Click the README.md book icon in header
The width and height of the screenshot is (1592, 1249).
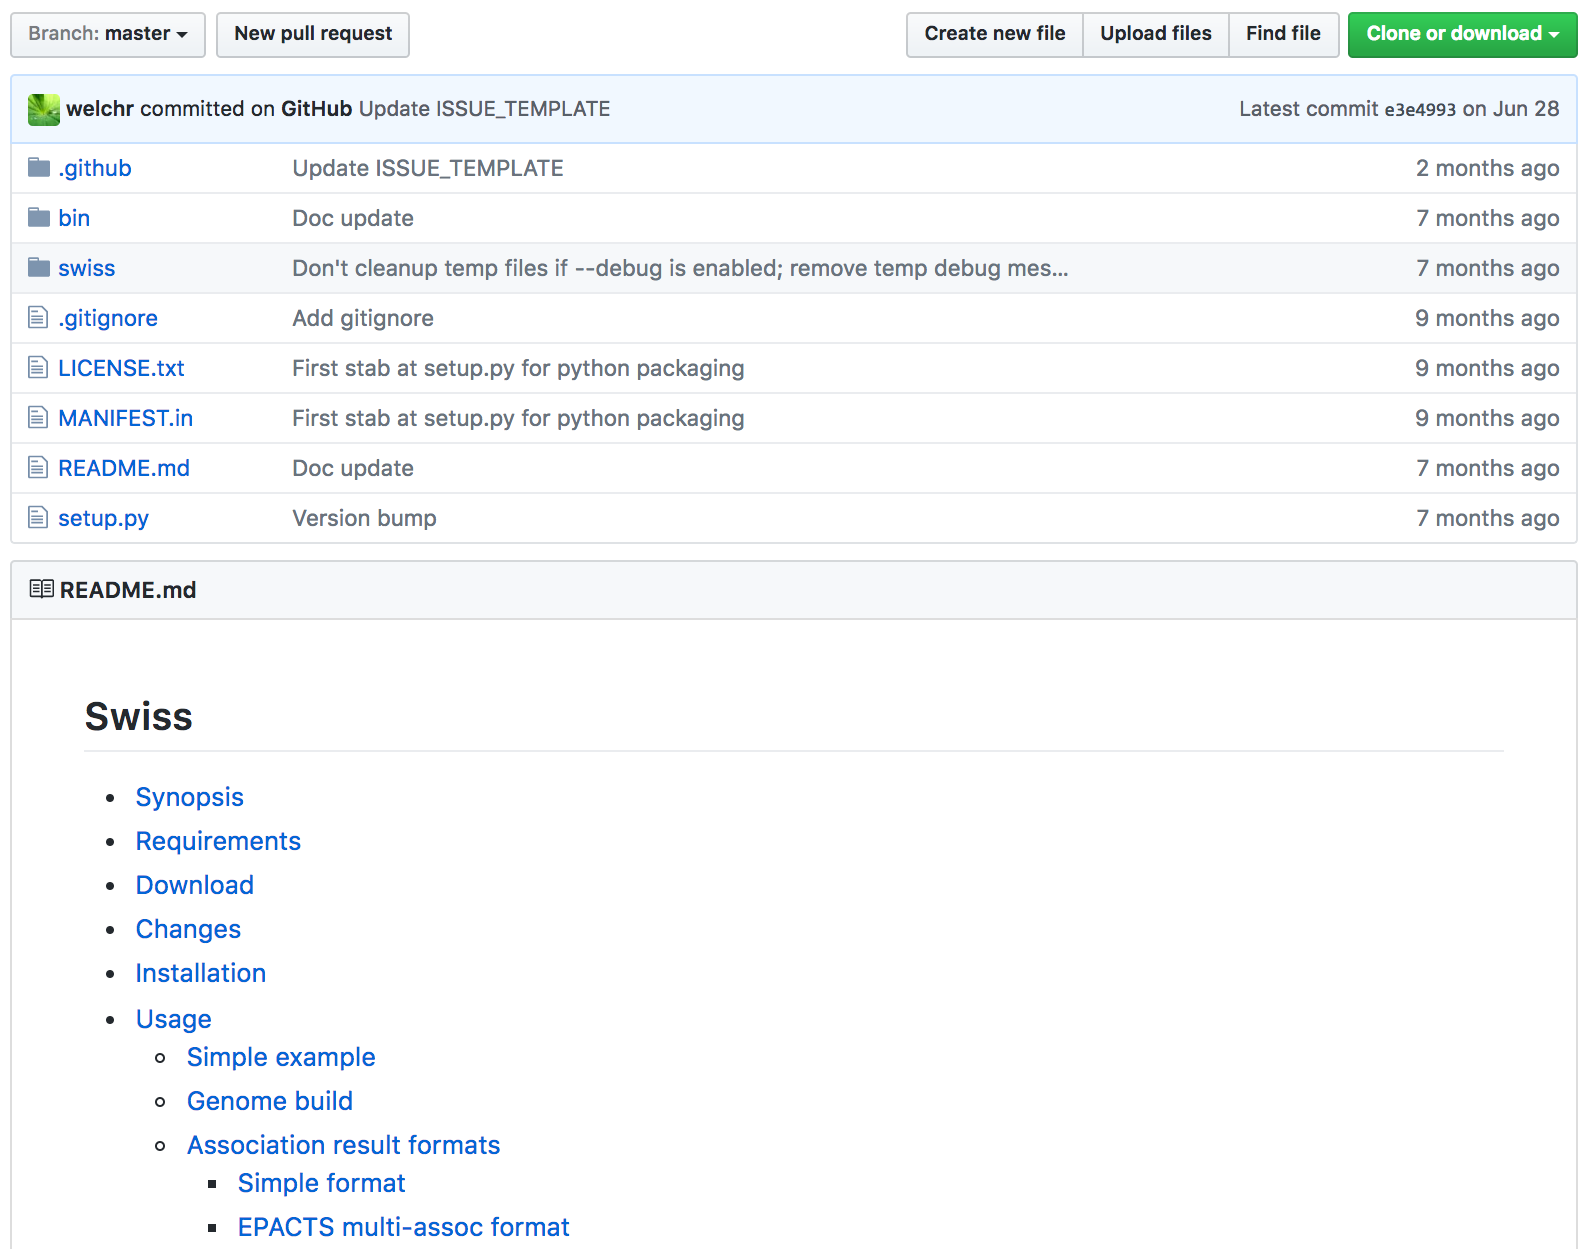[41, 589]
